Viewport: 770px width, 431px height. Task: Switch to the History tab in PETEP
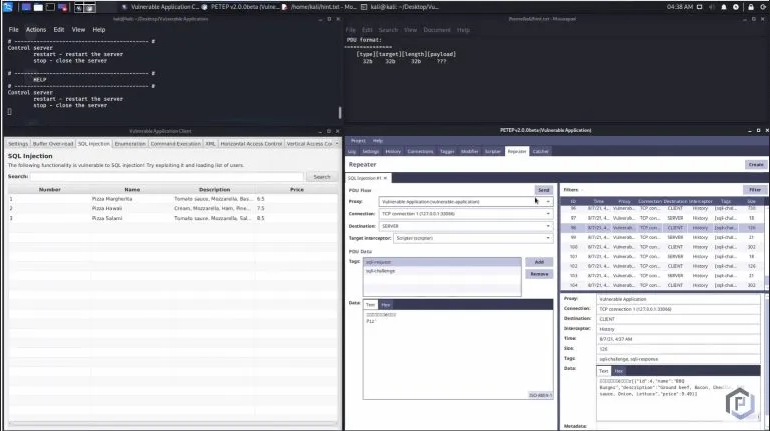pos(393,152)
